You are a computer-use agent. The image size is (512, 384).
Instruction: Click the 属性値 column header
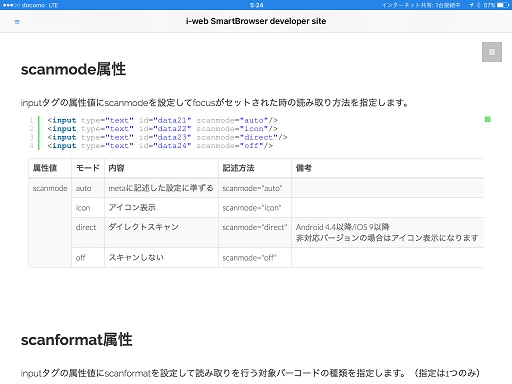click(x=50, y=168)
